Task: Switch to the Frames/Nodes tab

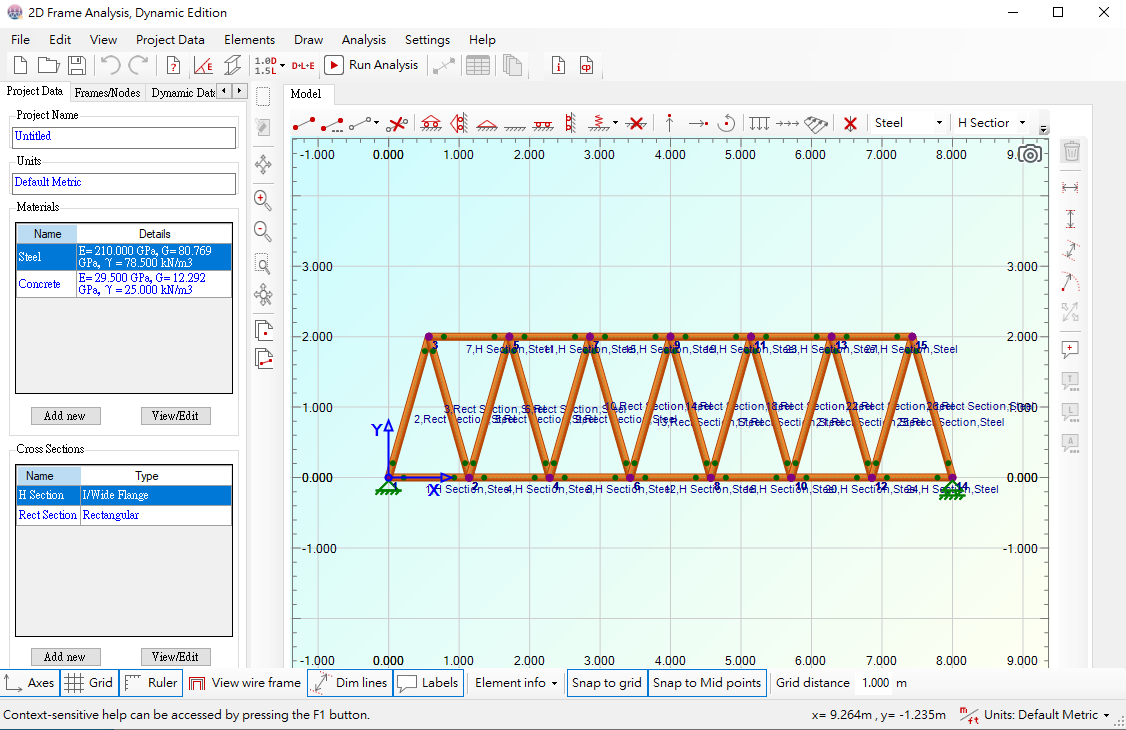Action: 107,93
